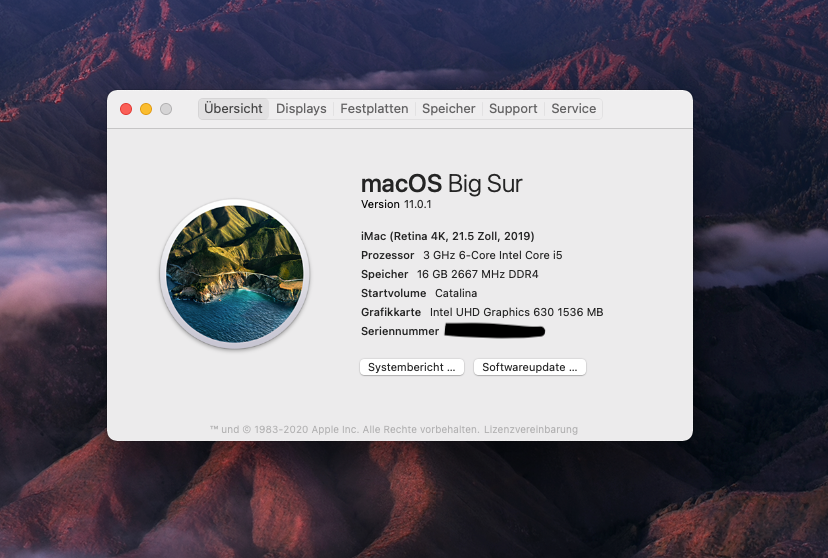Click the macOS Big Sur heading
The height and width of the screenshot is (558, 828).
coord(441,184)
